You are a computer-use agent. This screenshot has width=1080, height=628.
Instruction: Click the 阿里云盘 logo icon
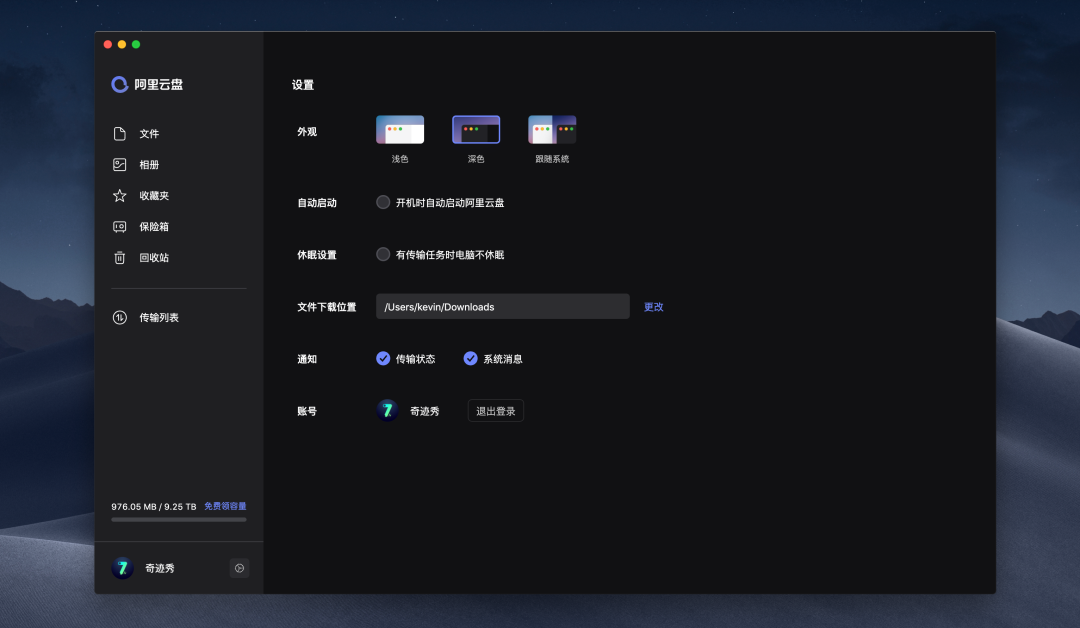coord(120,84)
